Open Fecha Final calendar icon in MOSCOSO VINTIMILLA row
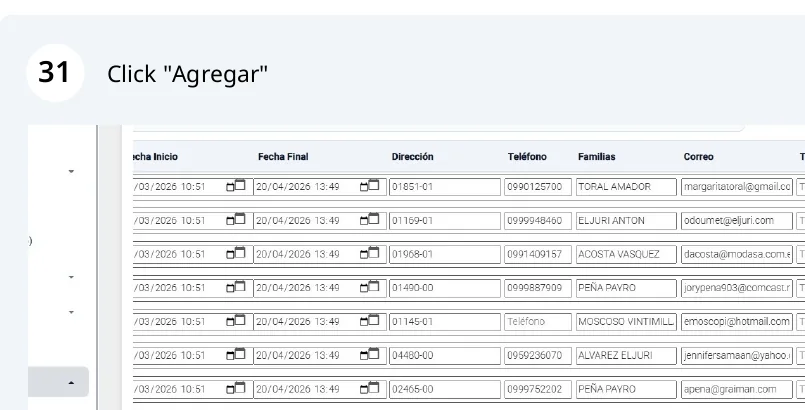The width and height of the screenshot is (805, 410). [x=370, y=321]
